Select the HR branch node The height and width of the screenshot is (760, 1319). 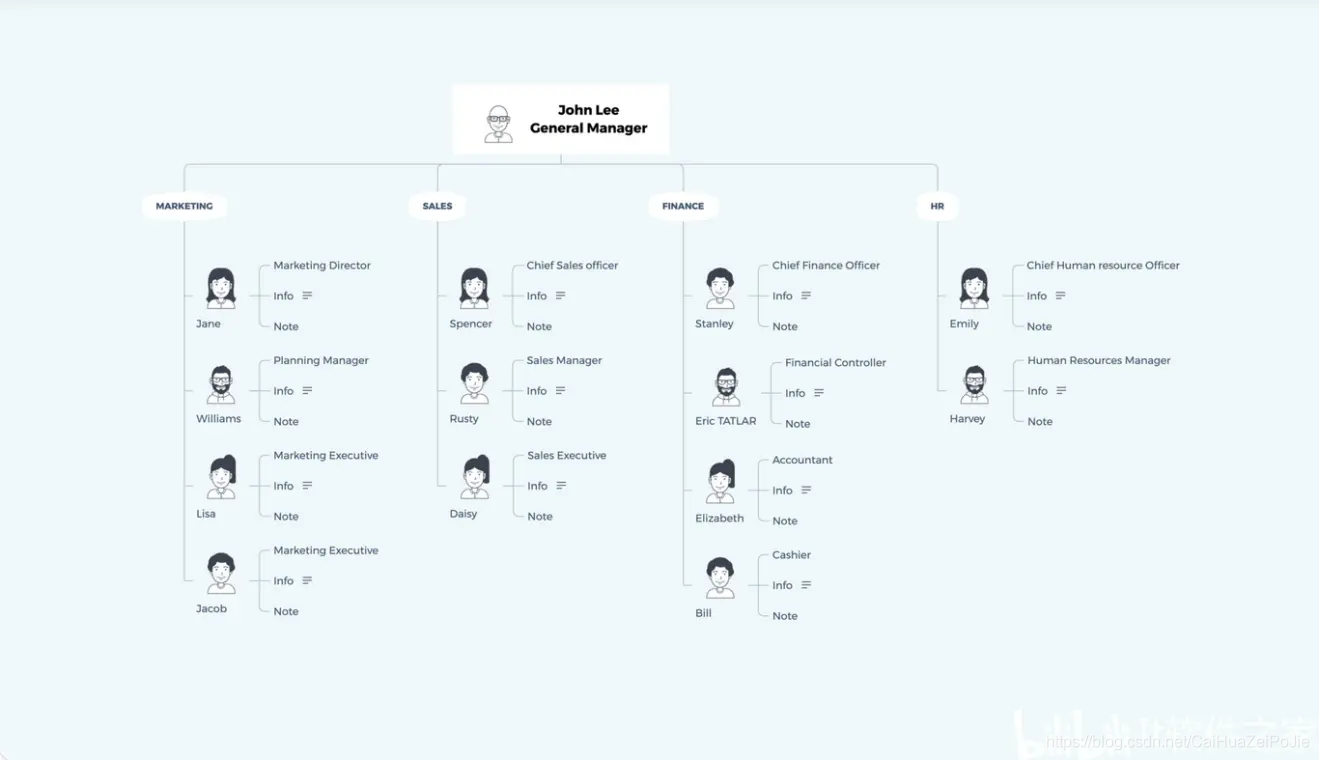937,206
